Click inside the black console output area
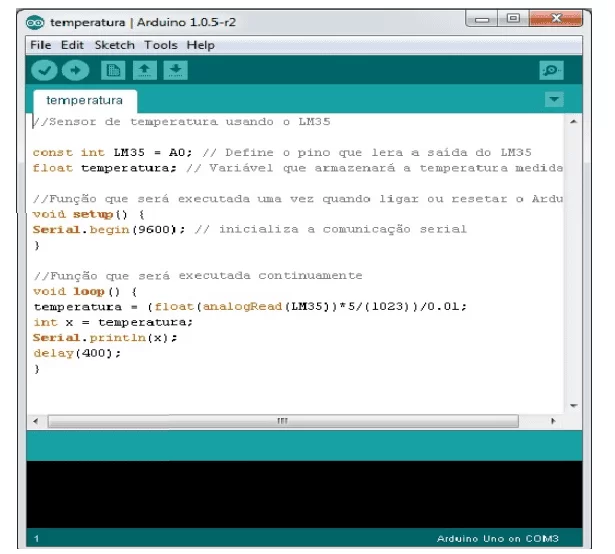Viewport: 615px width, 554px height. [304, 494]
